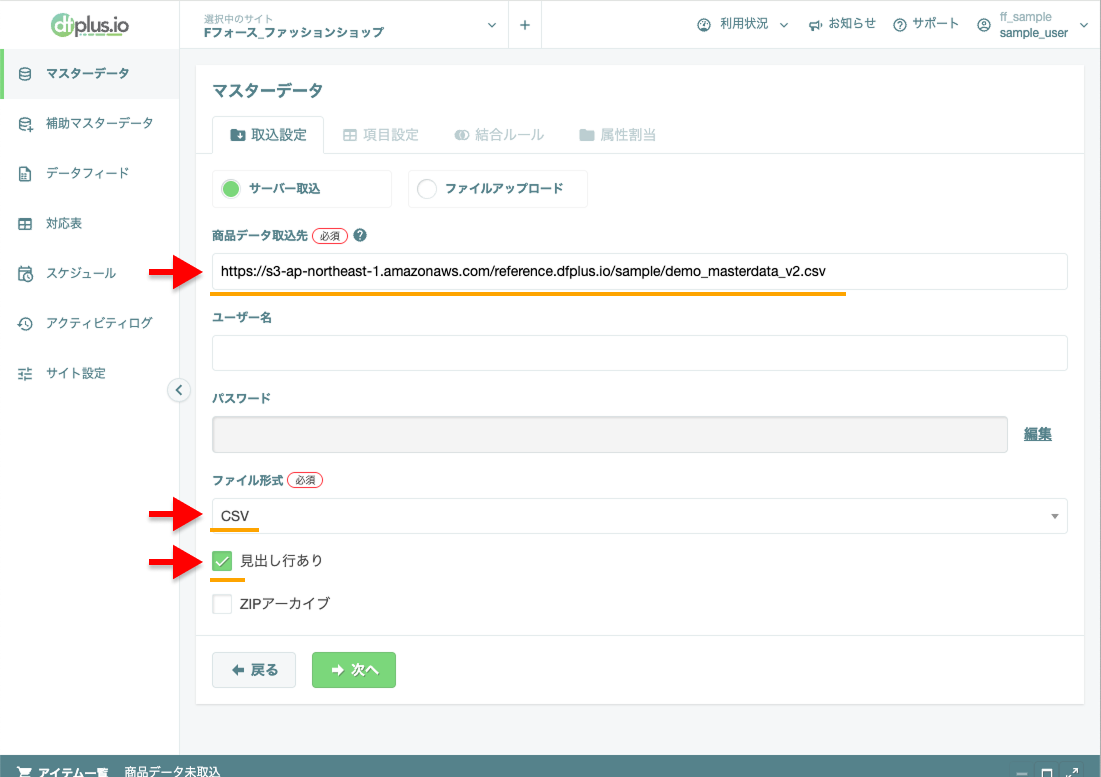Collapse the sidebar with the chevron arrow
1101x777 pixels.
click(178, 390)
